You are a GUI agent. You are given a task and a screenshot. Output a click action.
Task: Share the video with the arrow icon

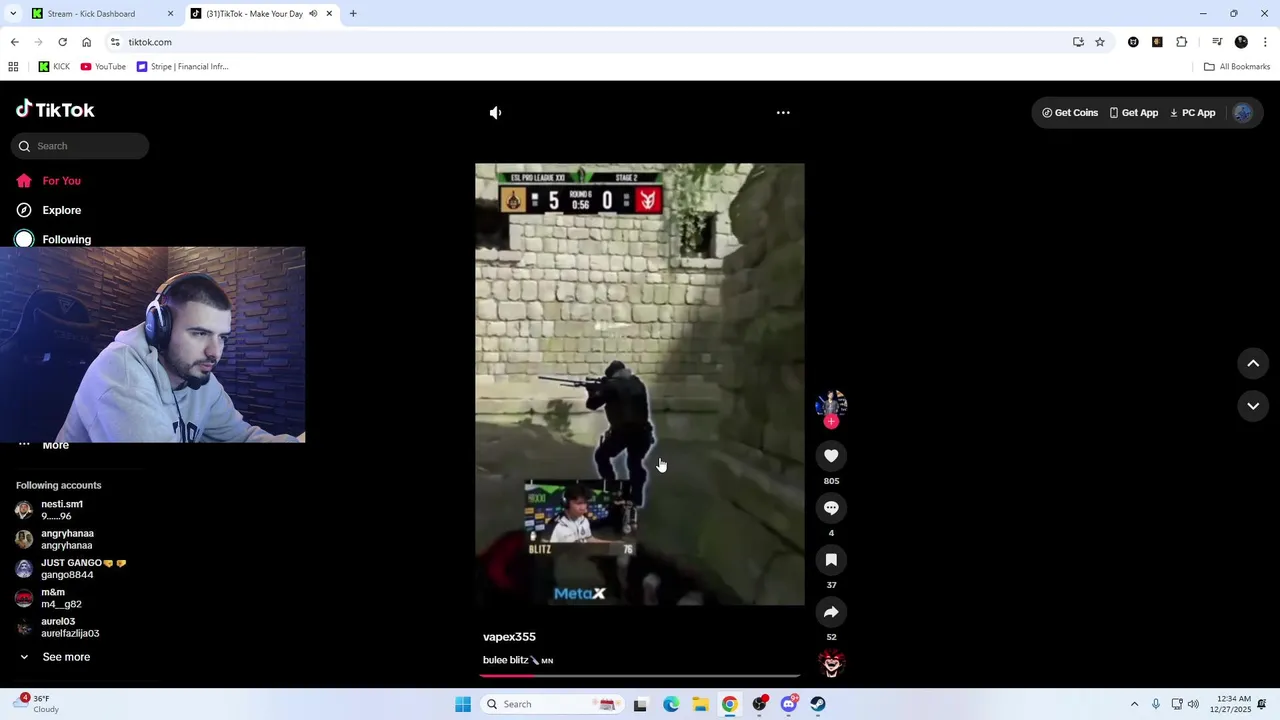(831, 612)
